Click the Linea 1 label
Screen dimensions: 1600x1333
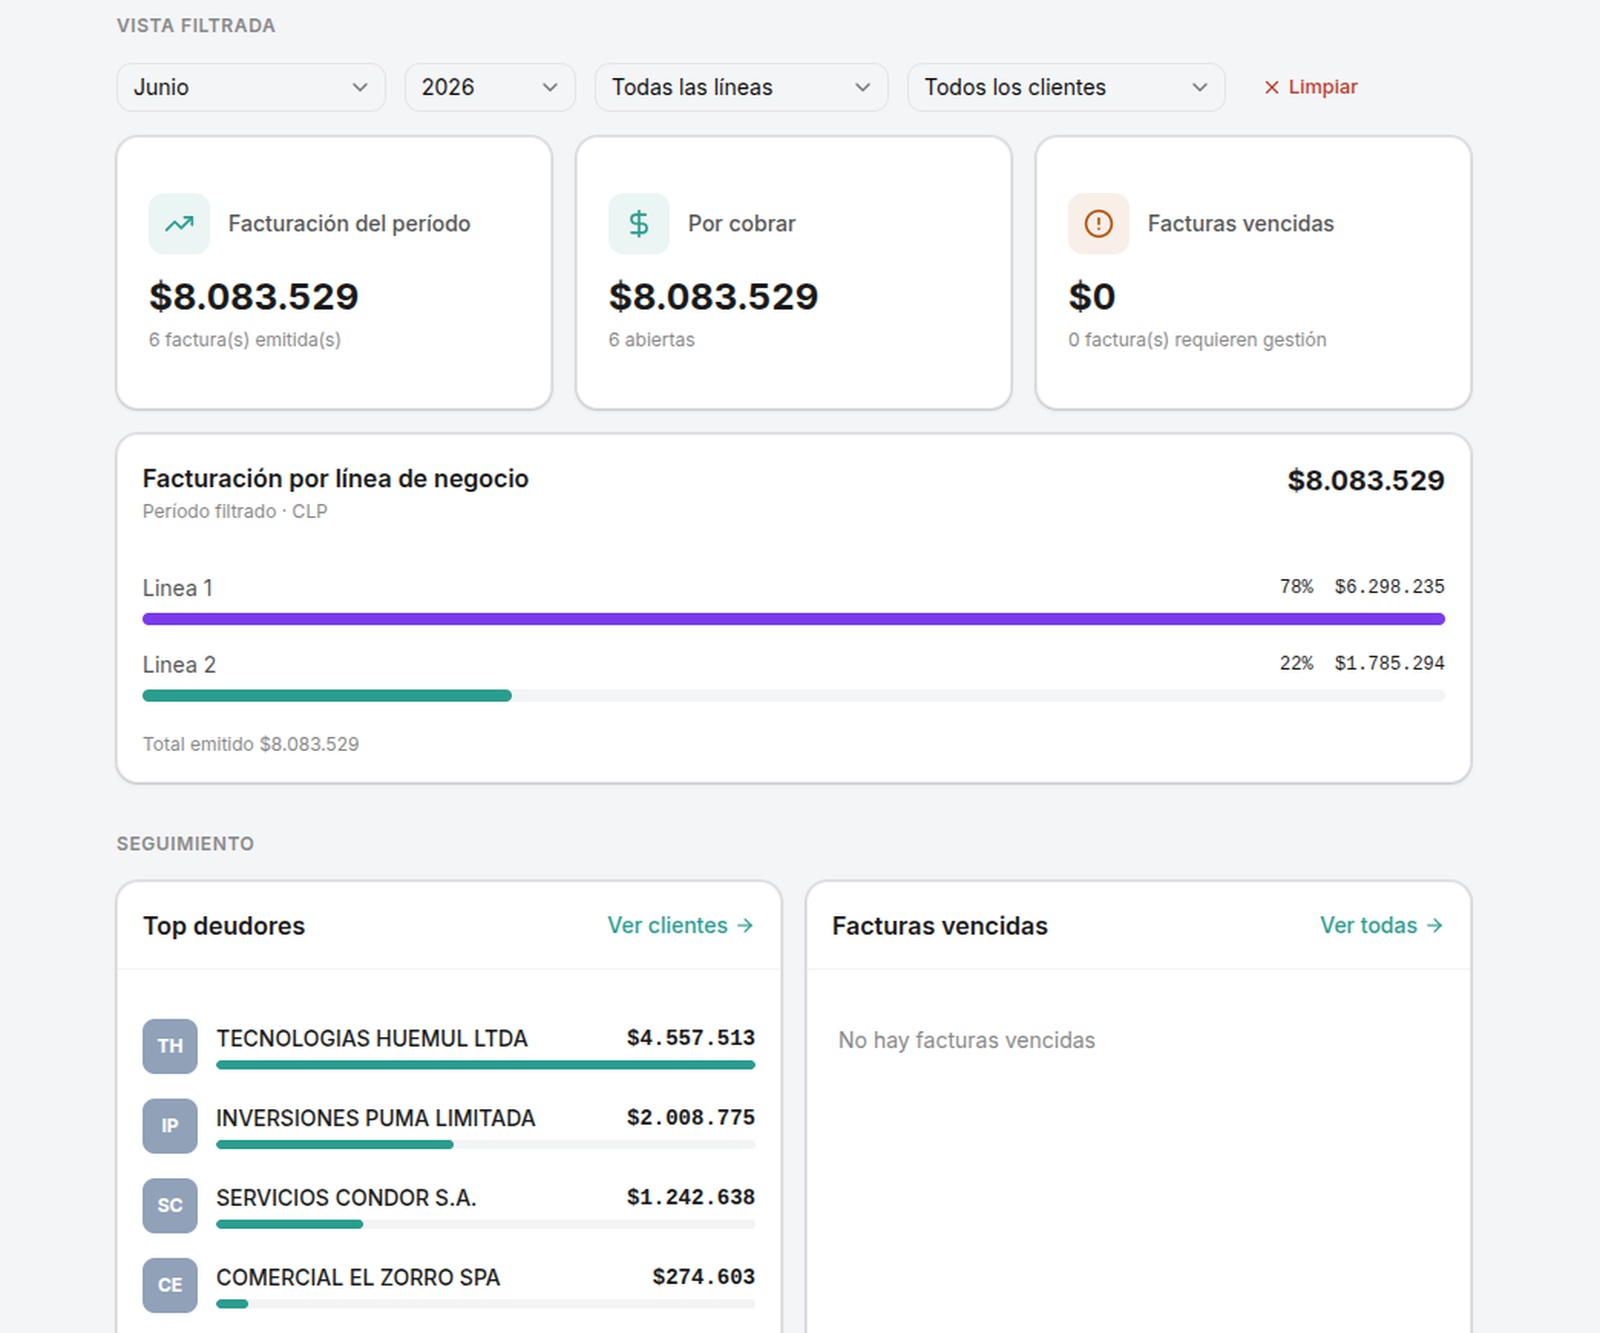[178, 588]
